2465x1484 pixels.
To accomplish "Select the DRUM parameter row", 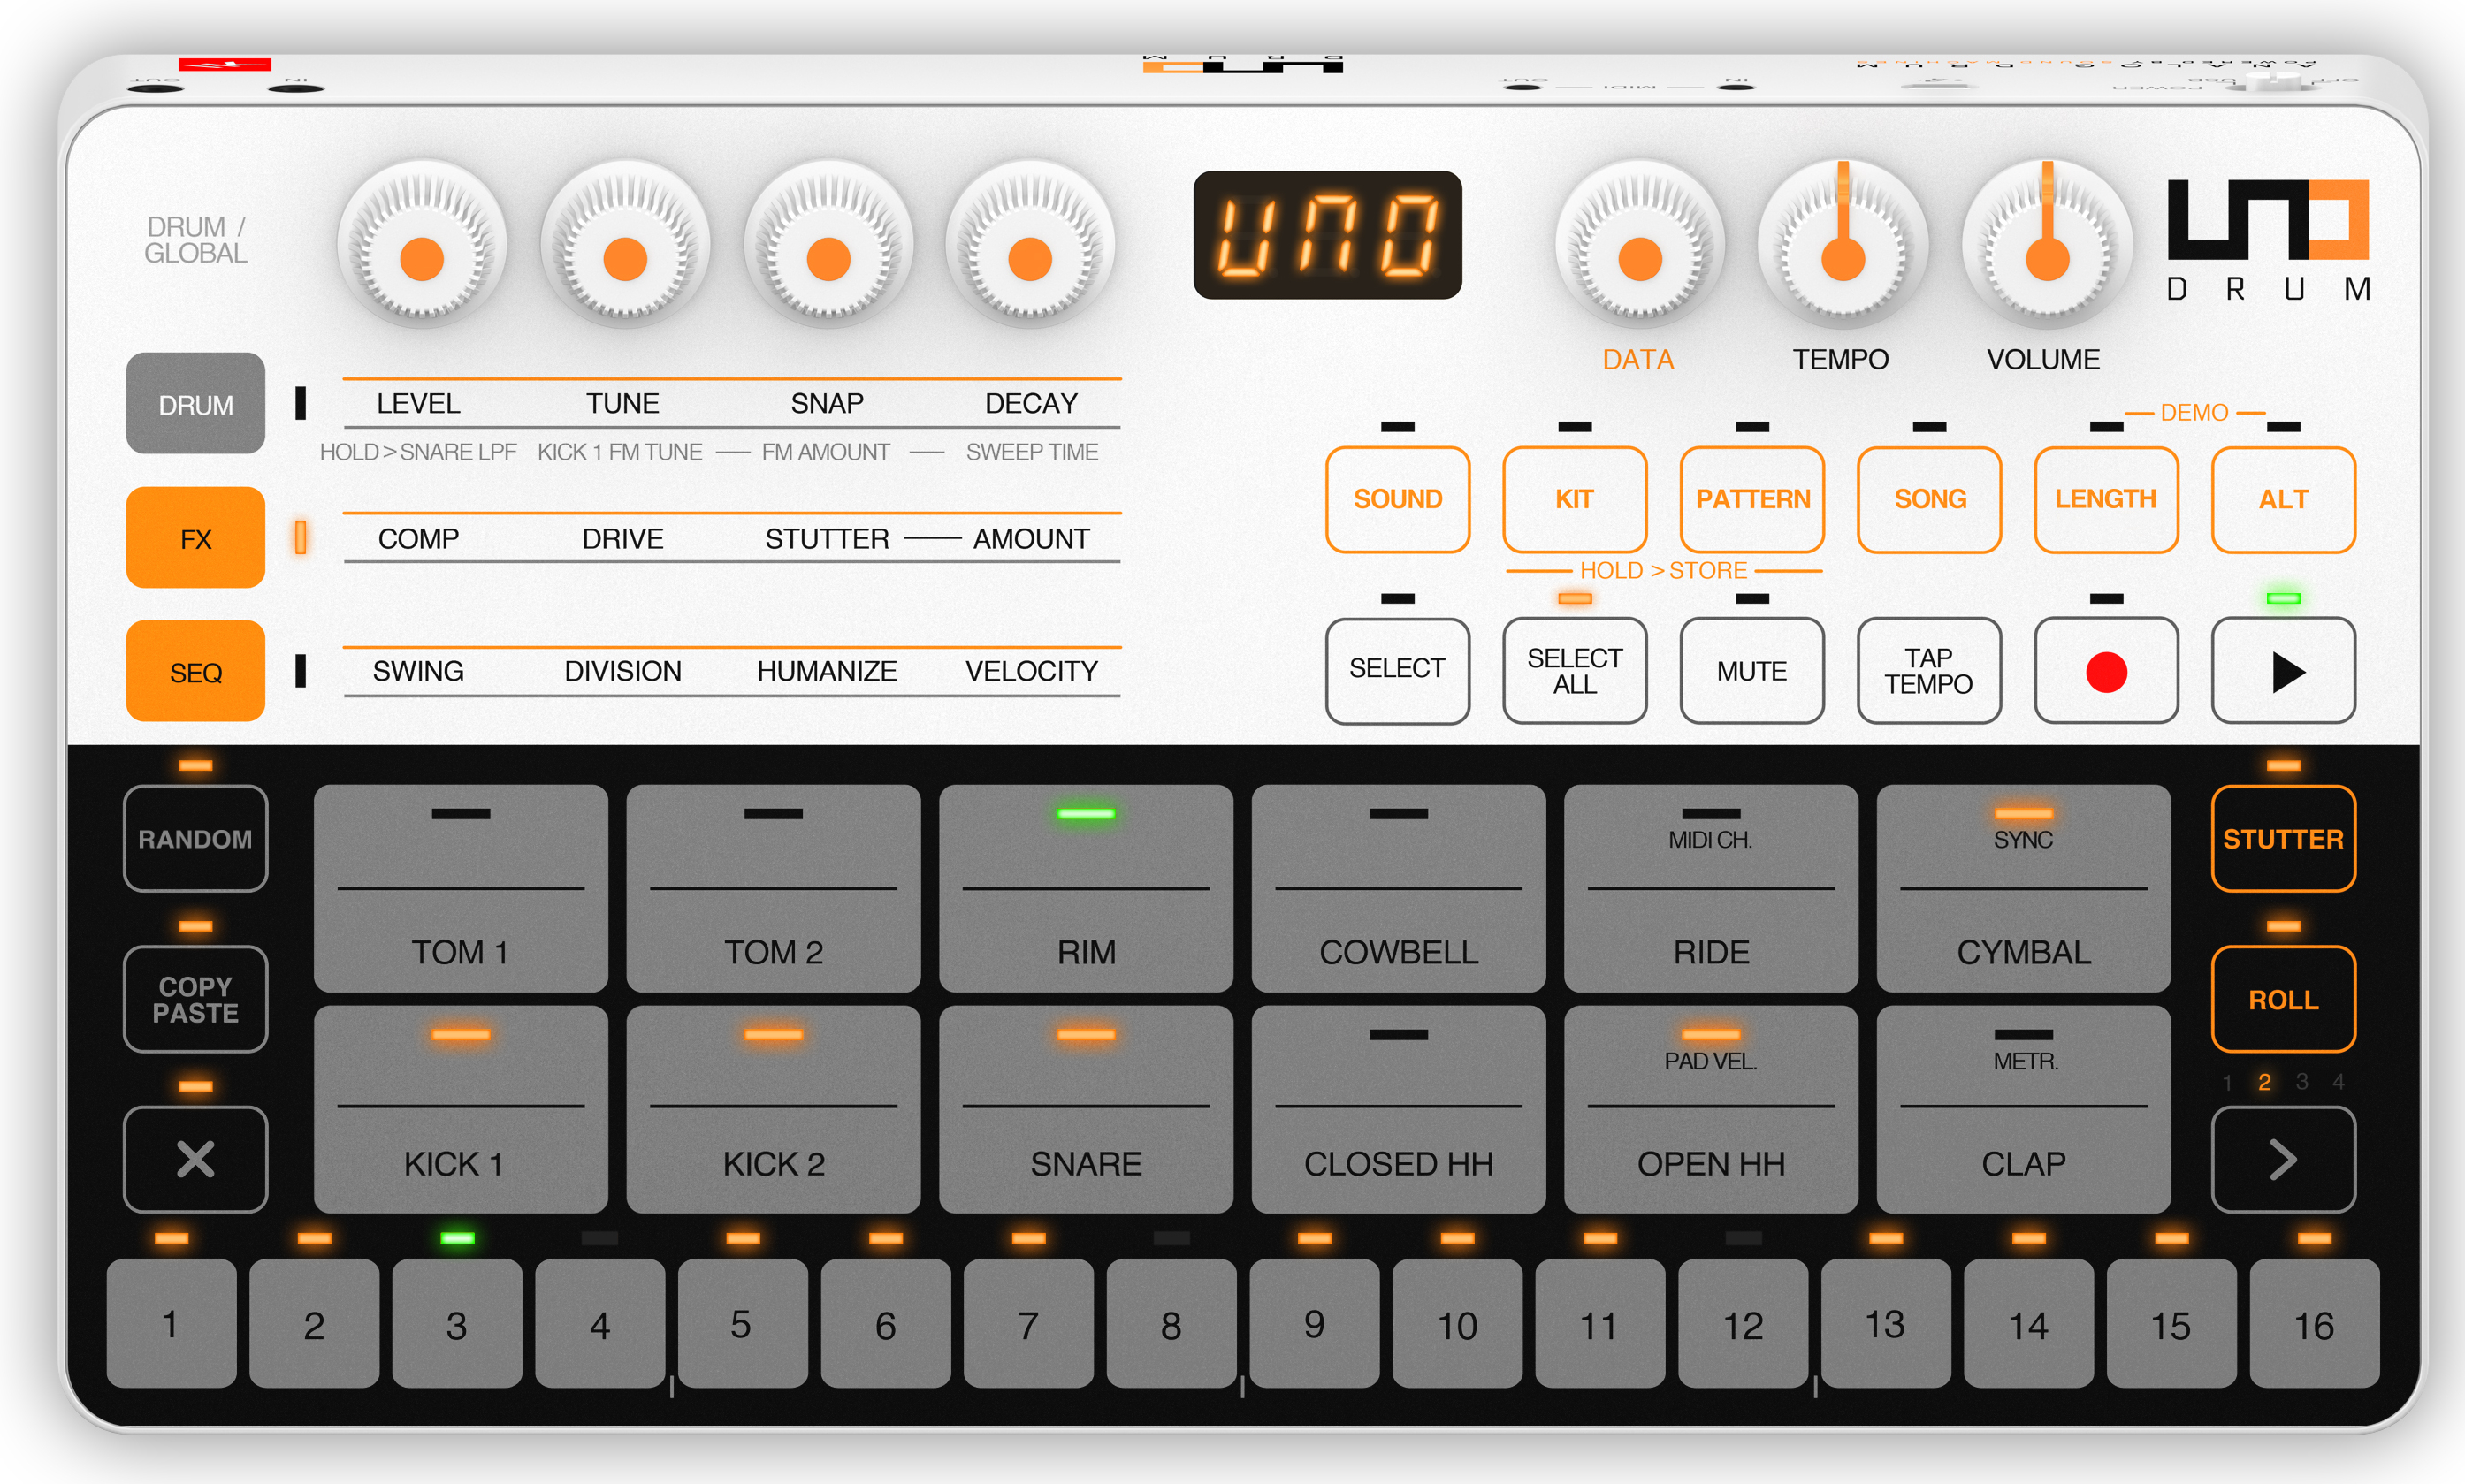I will [x=195, y=404].
